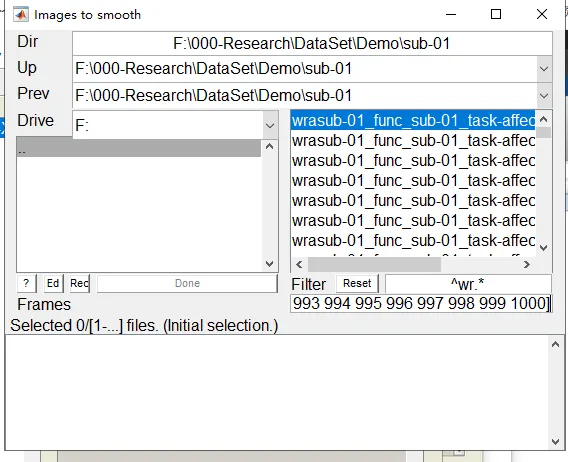This screenshot has width=568, height=462.
Task: Click the '?' help button
Action: [26, 283]
